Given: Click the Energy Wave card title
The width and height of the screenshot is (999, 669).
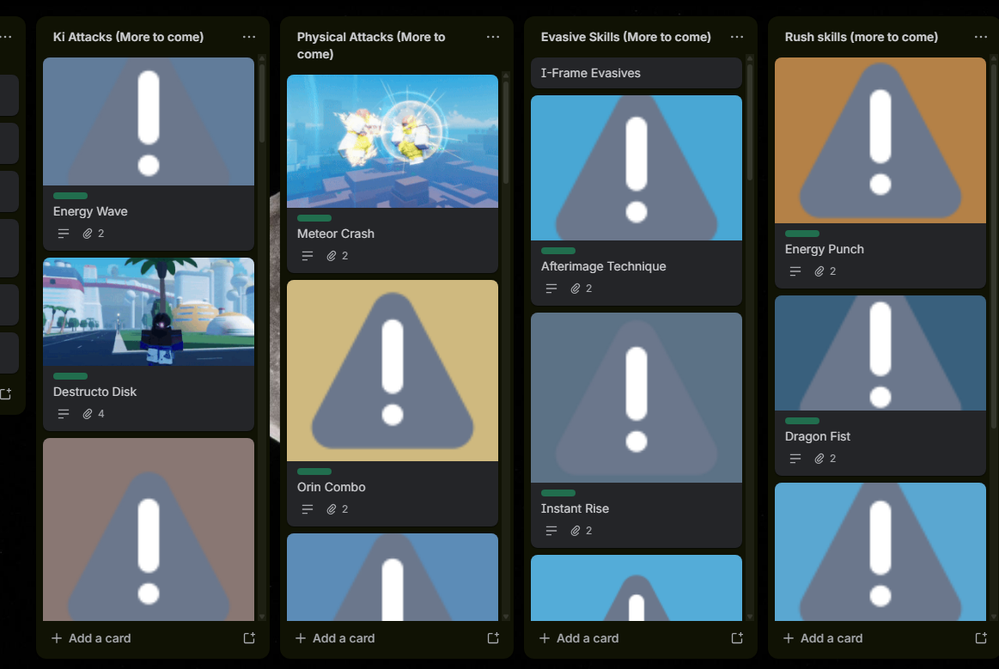Looking at the screenshot, I should tap(90, 212).
